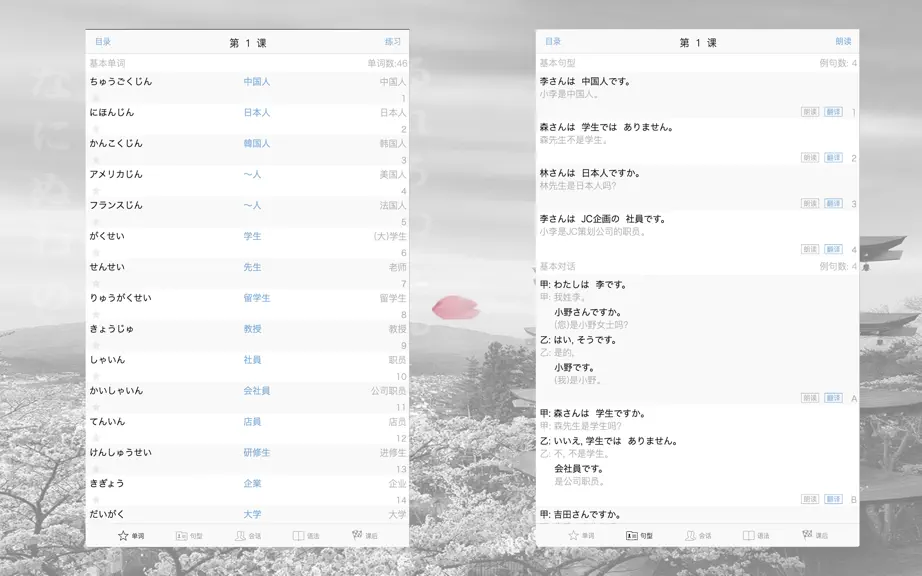
Task: Click the dialogue line 乙: はい, そうです。
Action: tap(578, 340)
